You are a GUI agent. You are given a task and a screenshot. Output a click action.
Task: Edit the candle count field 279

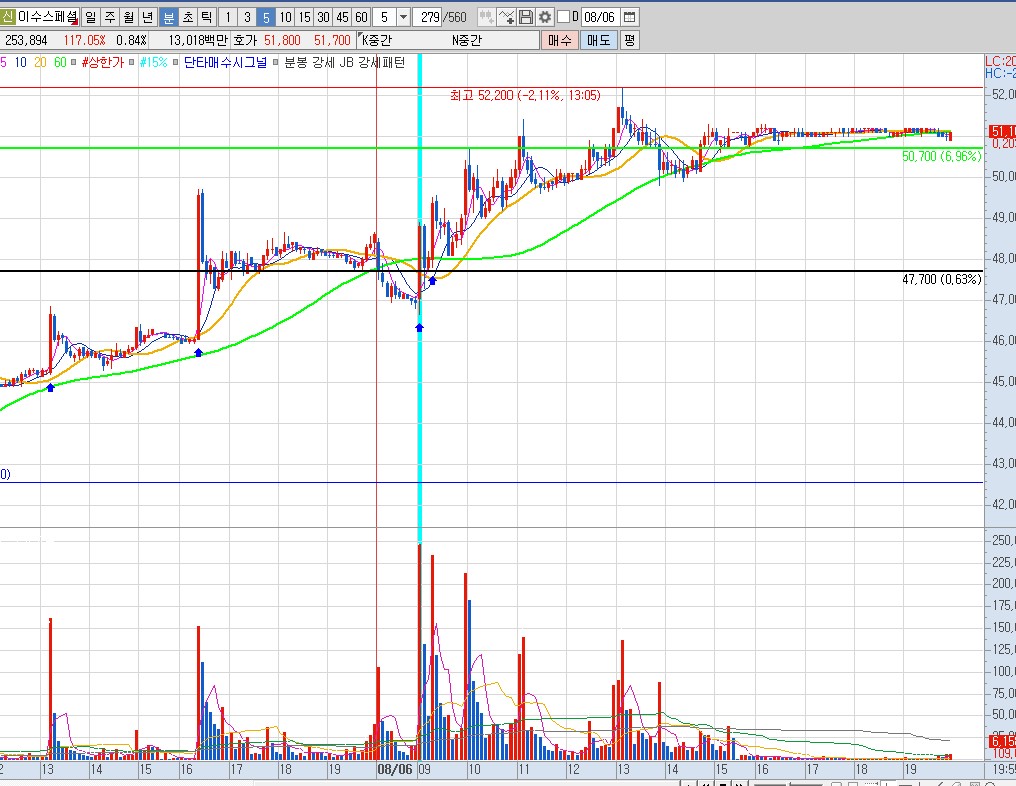point(429,17)
